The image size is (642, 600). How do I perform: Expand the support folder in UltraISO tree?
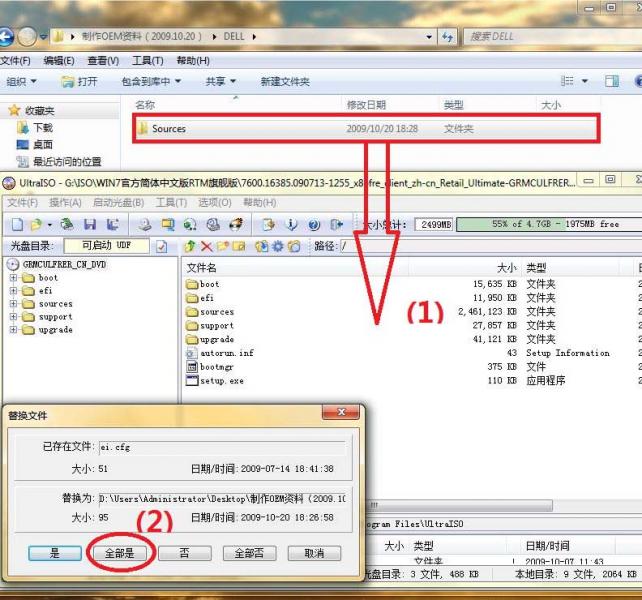pos(13,317)
